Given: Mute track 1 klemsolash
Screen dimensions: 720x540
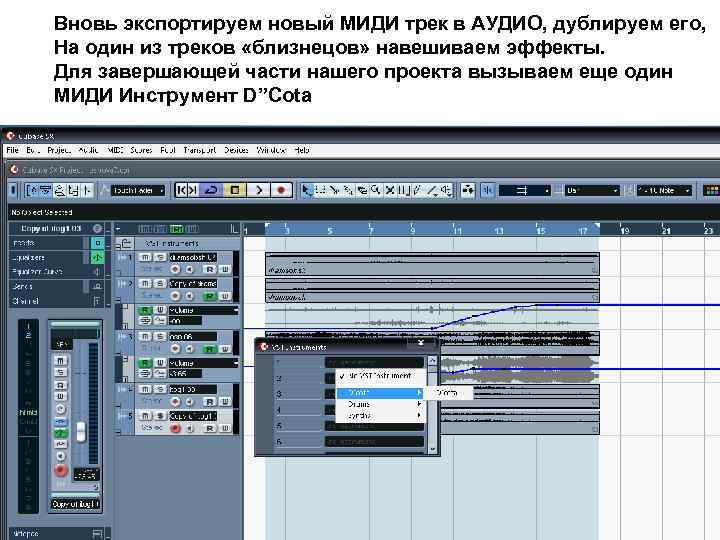Looking at the screenshot, I should point(145,257).
